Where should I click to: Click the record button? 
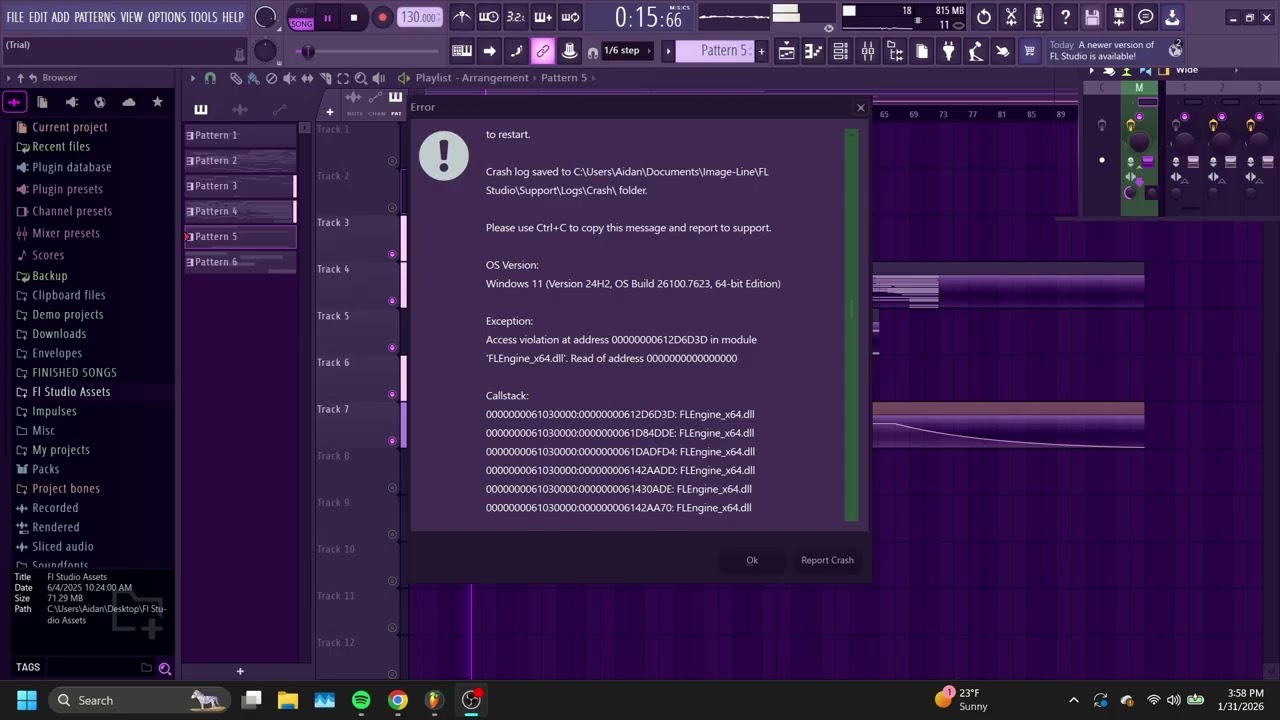(x=382, y=18)
